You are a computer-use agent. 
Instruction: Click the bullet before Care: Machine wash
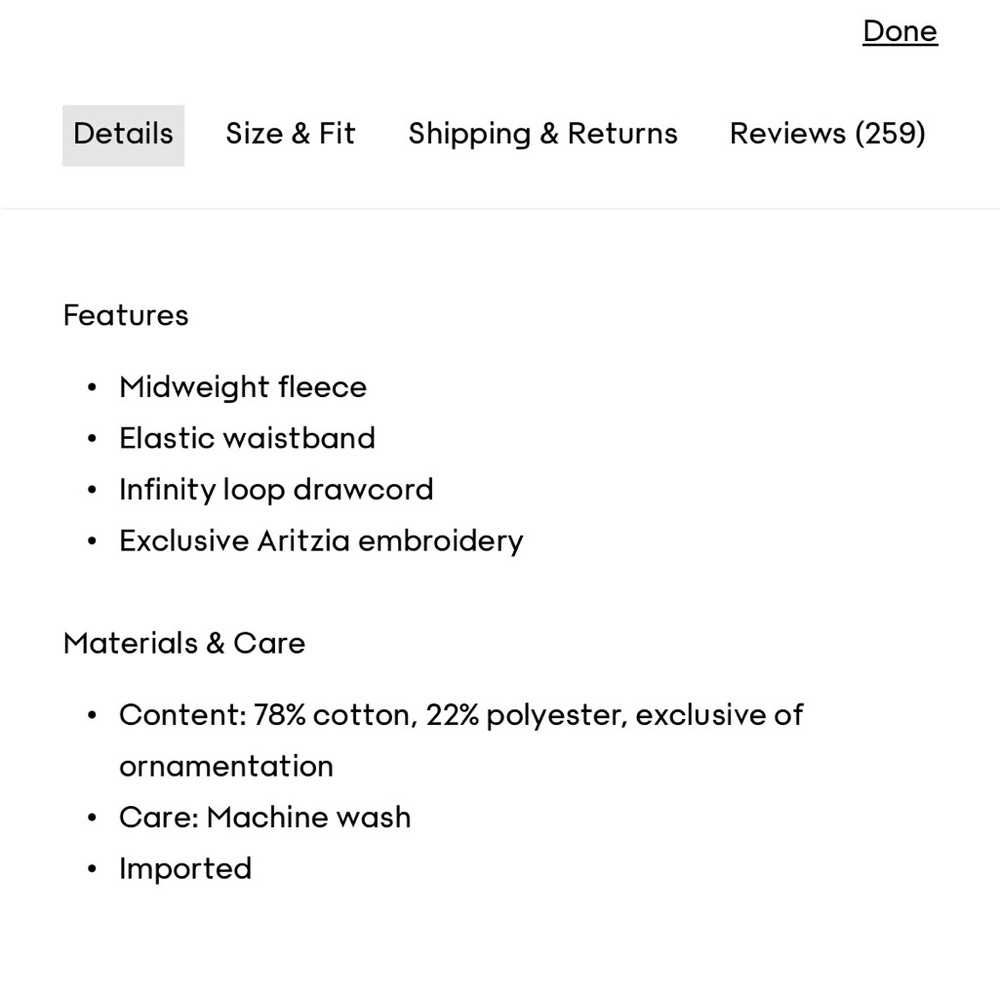[92, 818]
